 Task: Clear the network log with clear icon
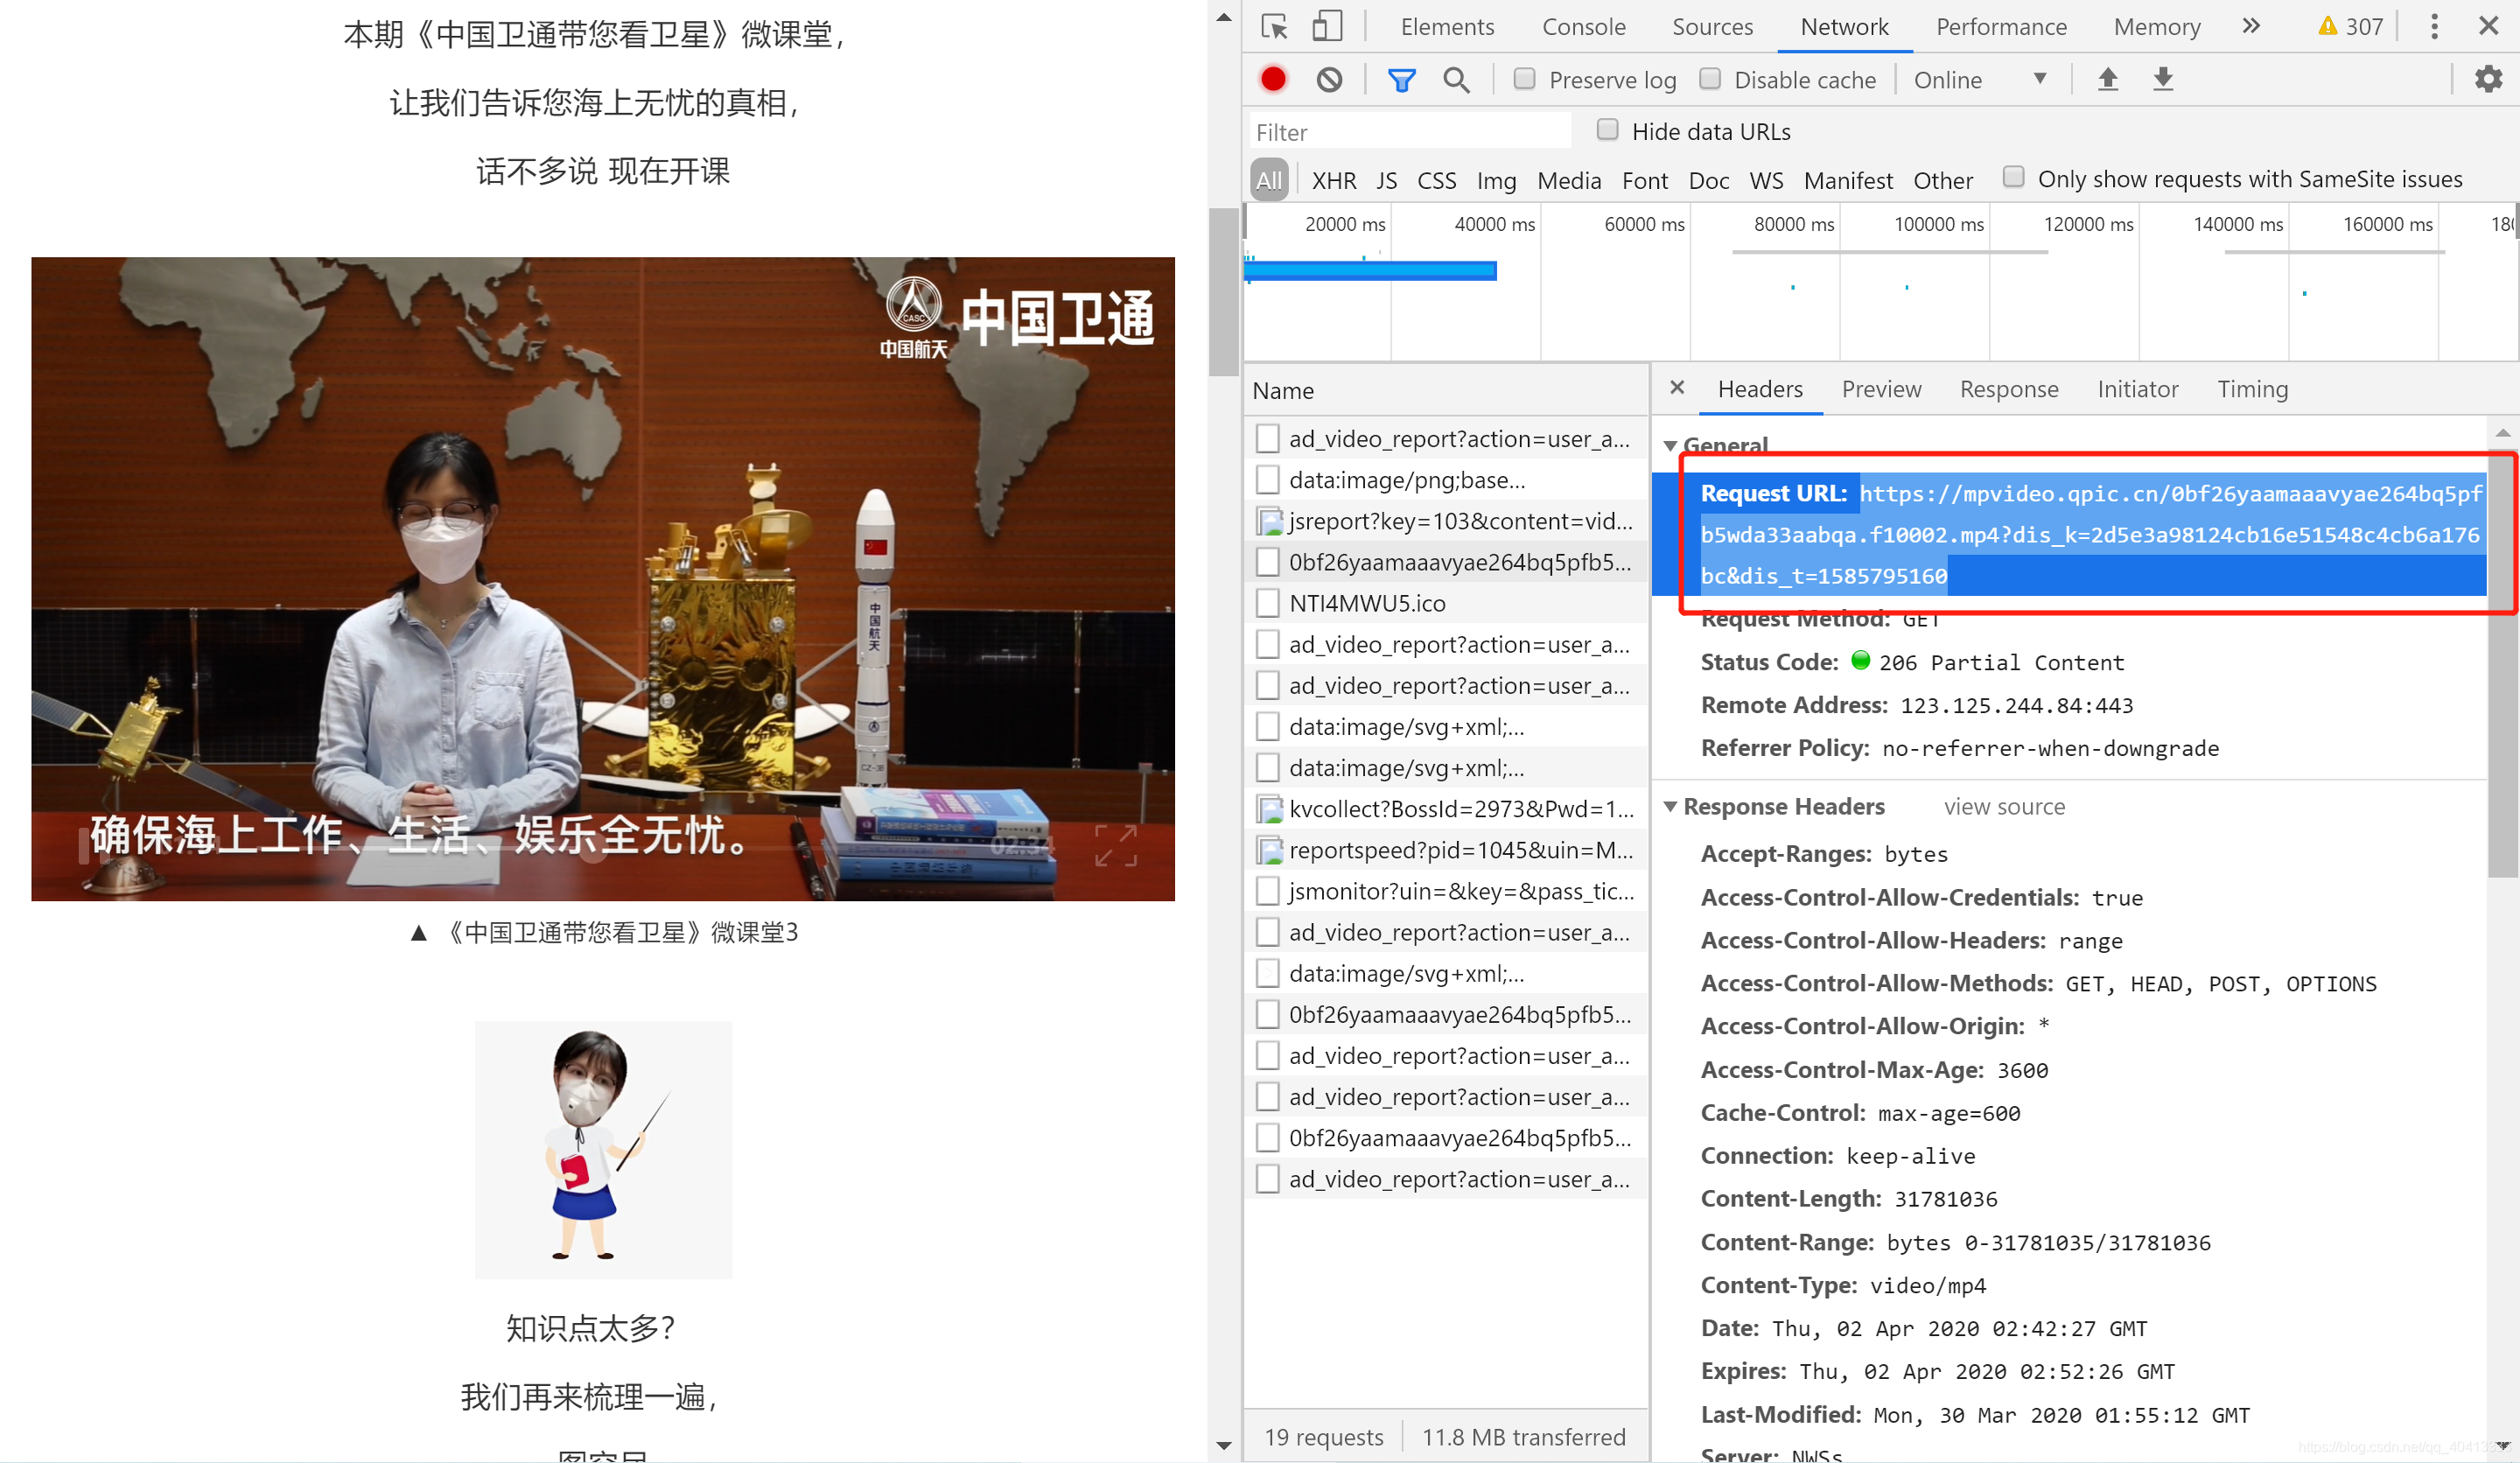[1329, 79]
